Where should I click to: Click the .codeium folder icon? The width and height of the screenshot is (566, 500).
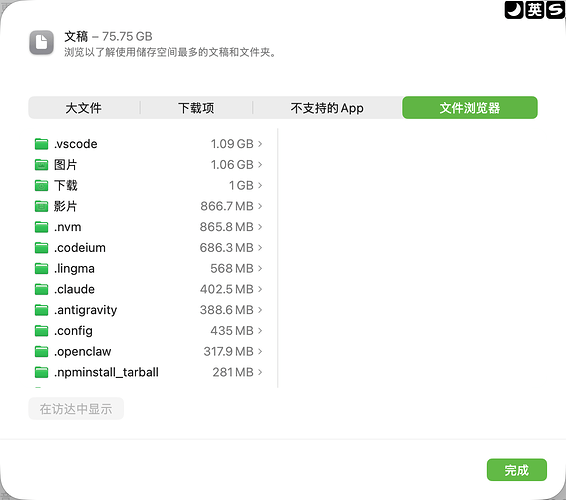[42, 248]
